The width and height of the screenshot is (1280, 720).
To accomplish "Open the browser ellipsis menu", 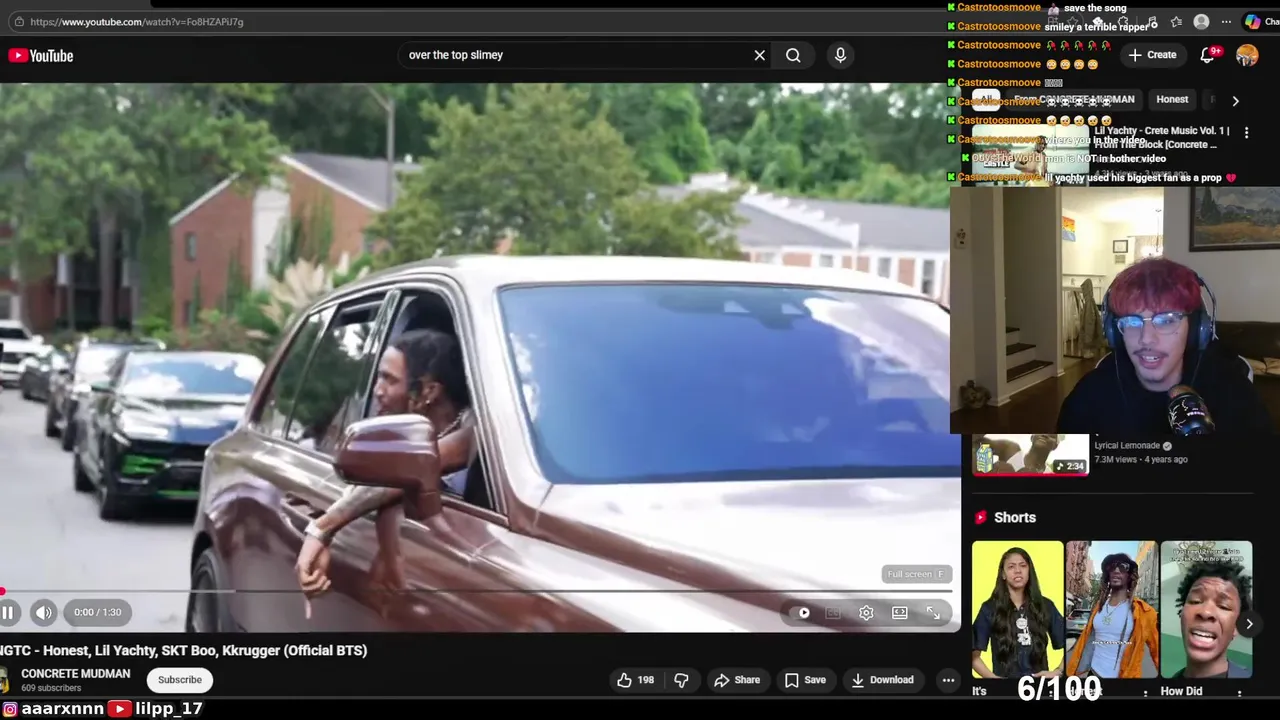I will click(1226, 22).
